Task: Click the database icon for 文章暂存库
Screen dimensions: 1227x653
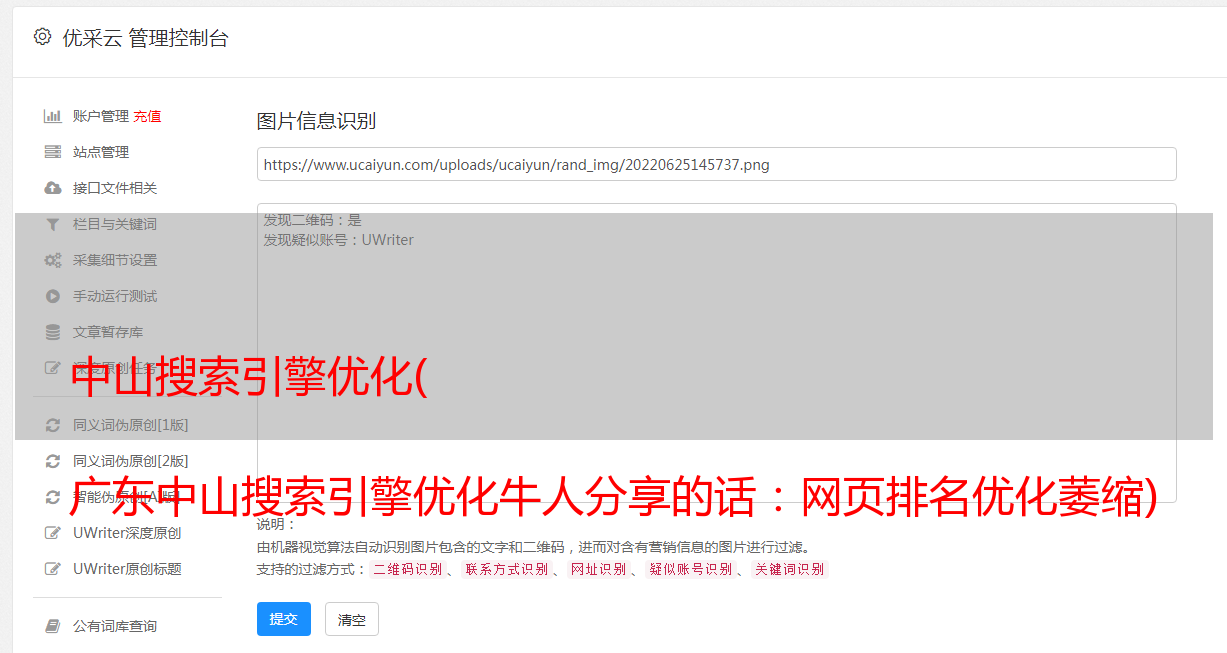Action: pyautogui.click(x=53, y=332)
